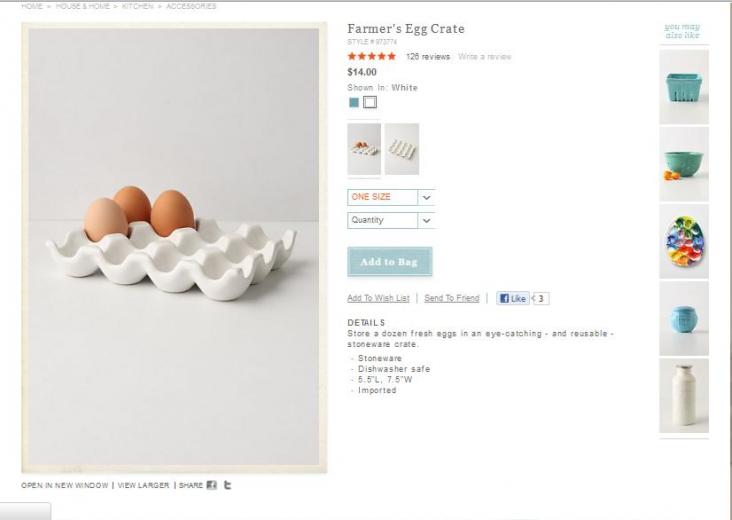
Task: Click the five-star rating icons
Action: 371,57
